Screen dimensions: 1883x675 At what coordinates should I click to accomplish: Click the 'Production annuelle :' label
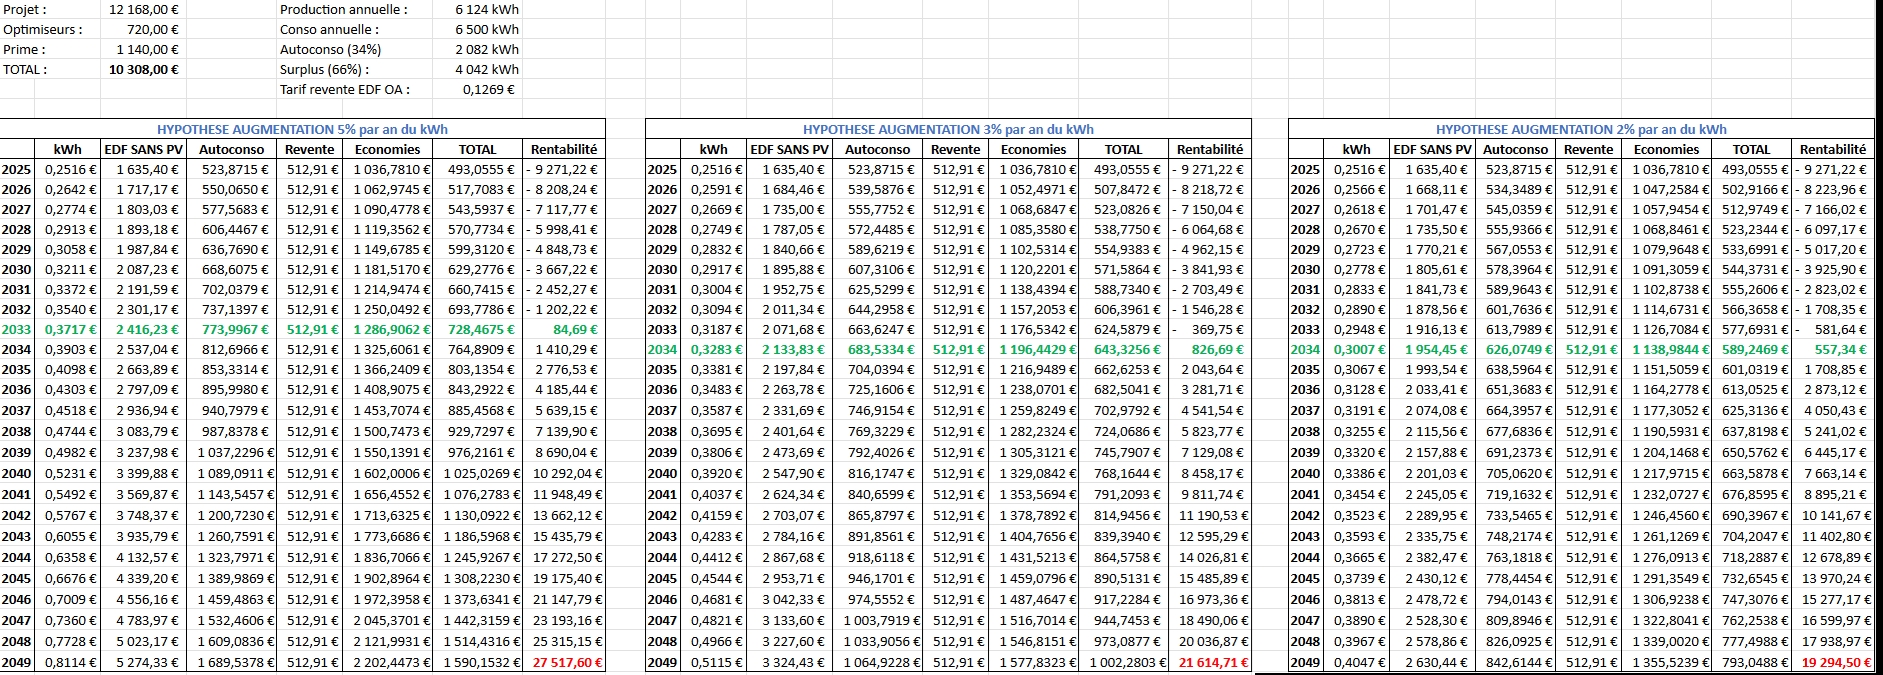344,9
